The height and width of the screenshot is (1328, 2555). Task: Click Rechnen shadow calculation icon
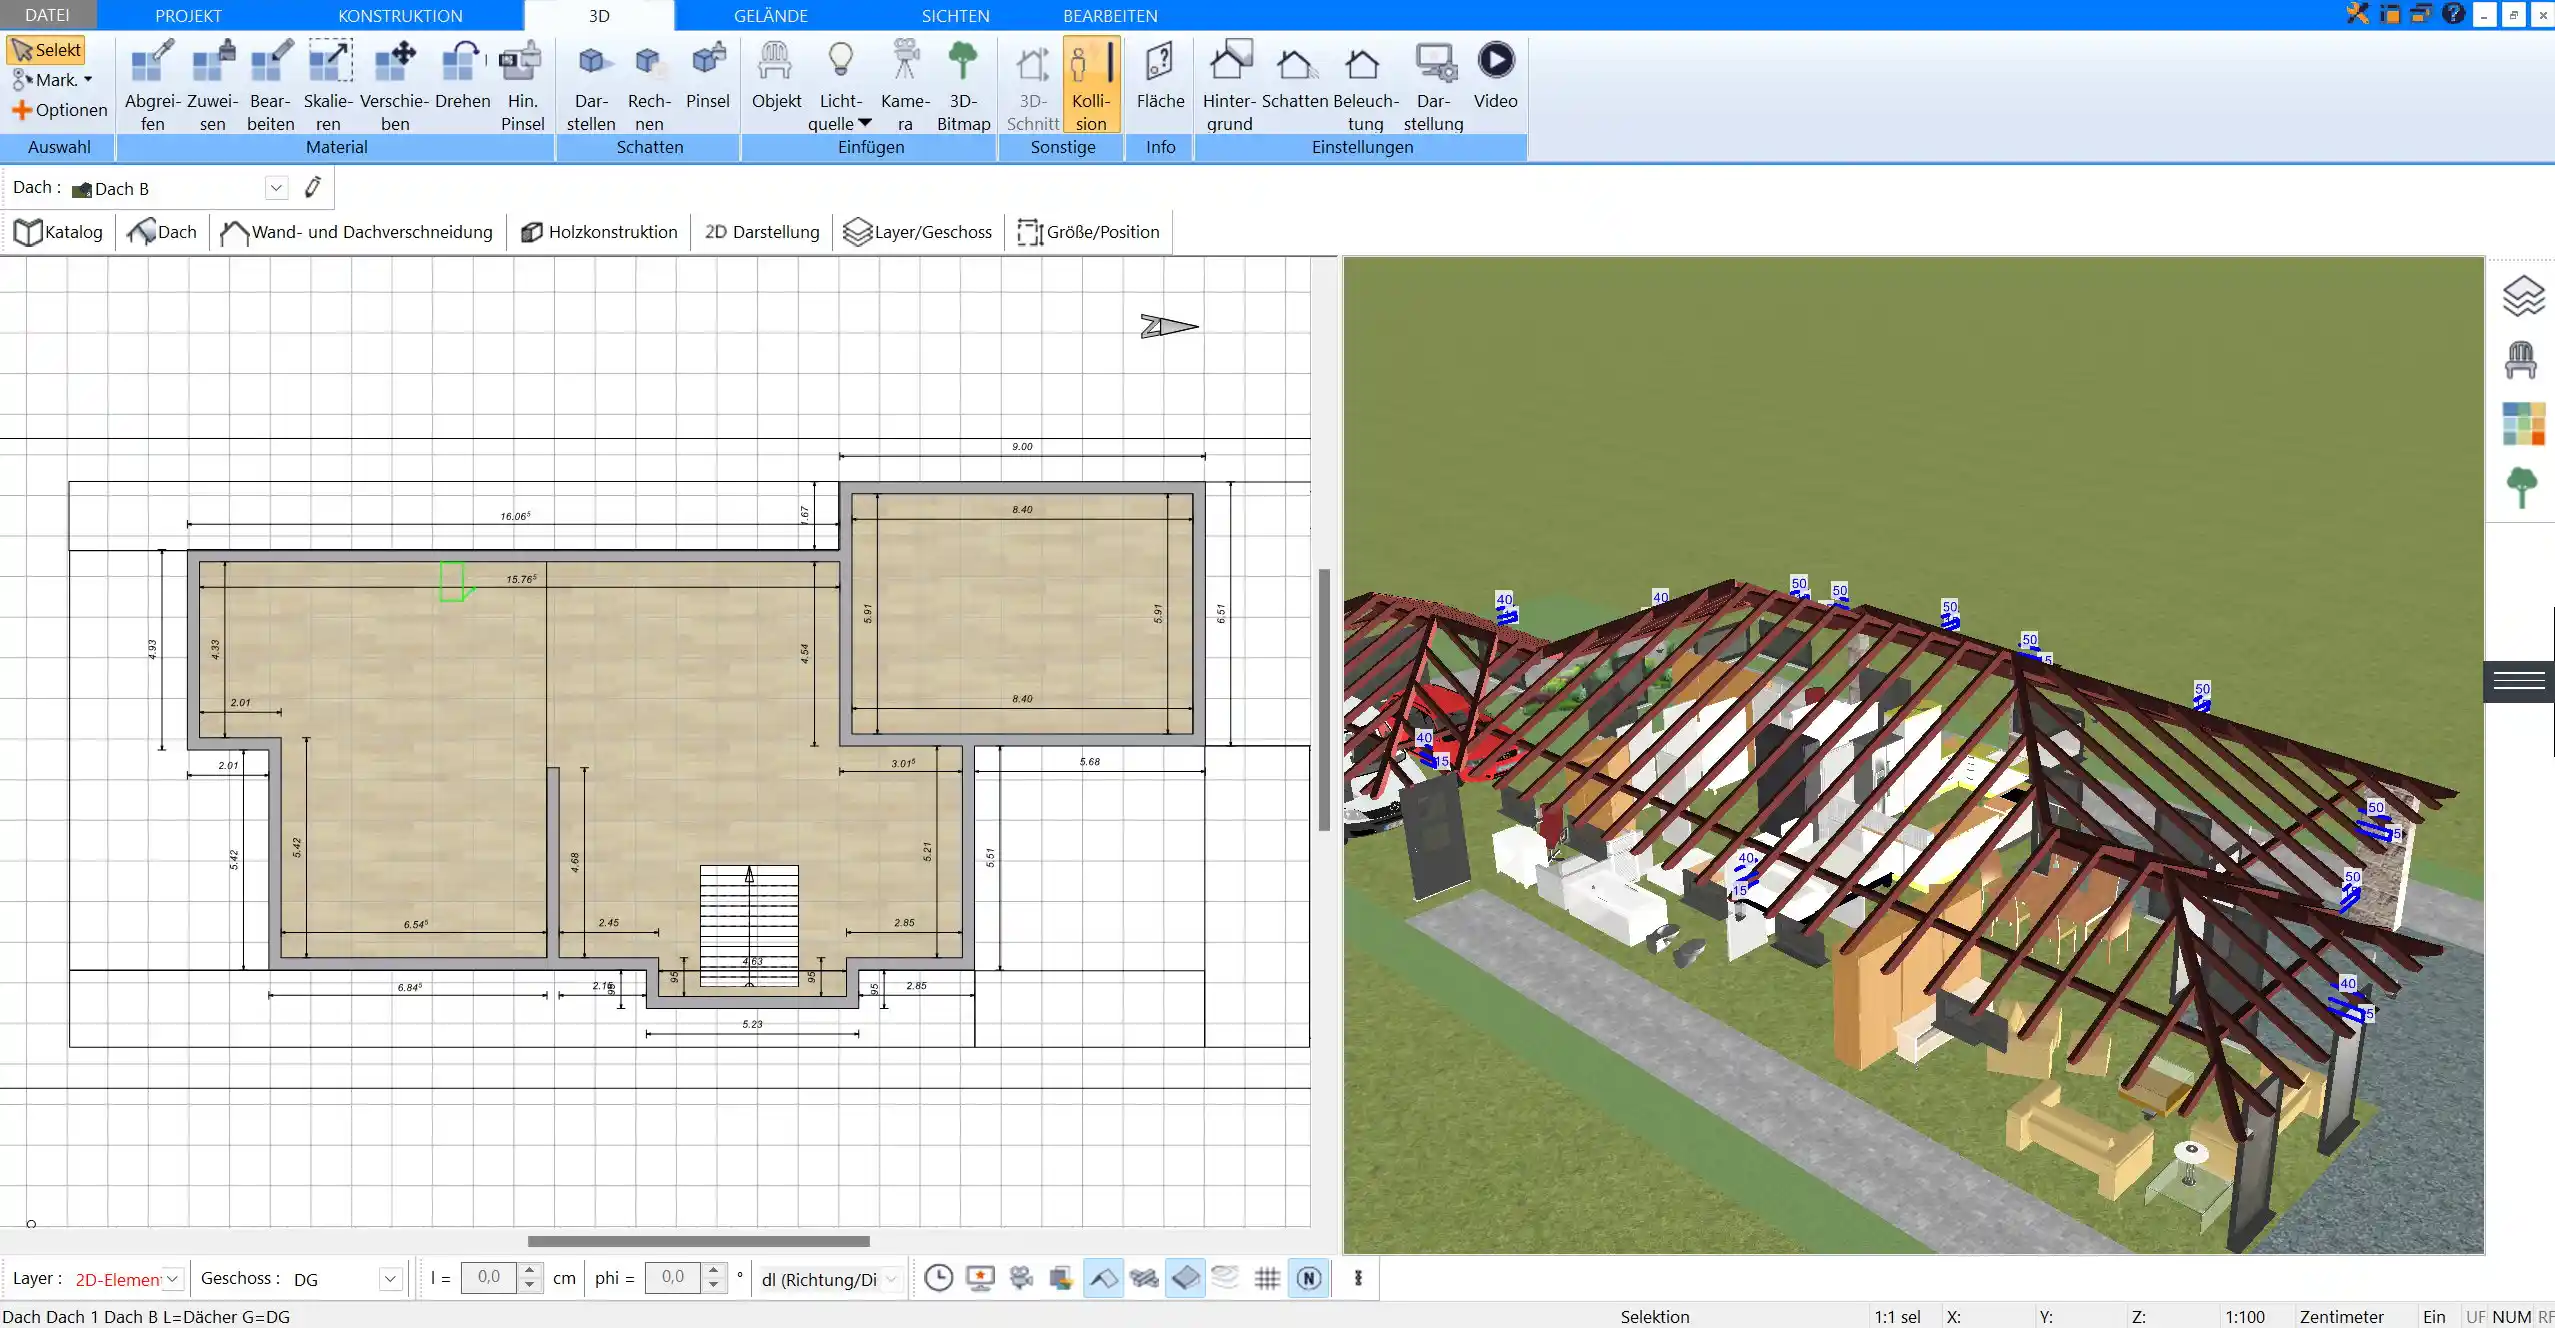(x=649, y=85)
